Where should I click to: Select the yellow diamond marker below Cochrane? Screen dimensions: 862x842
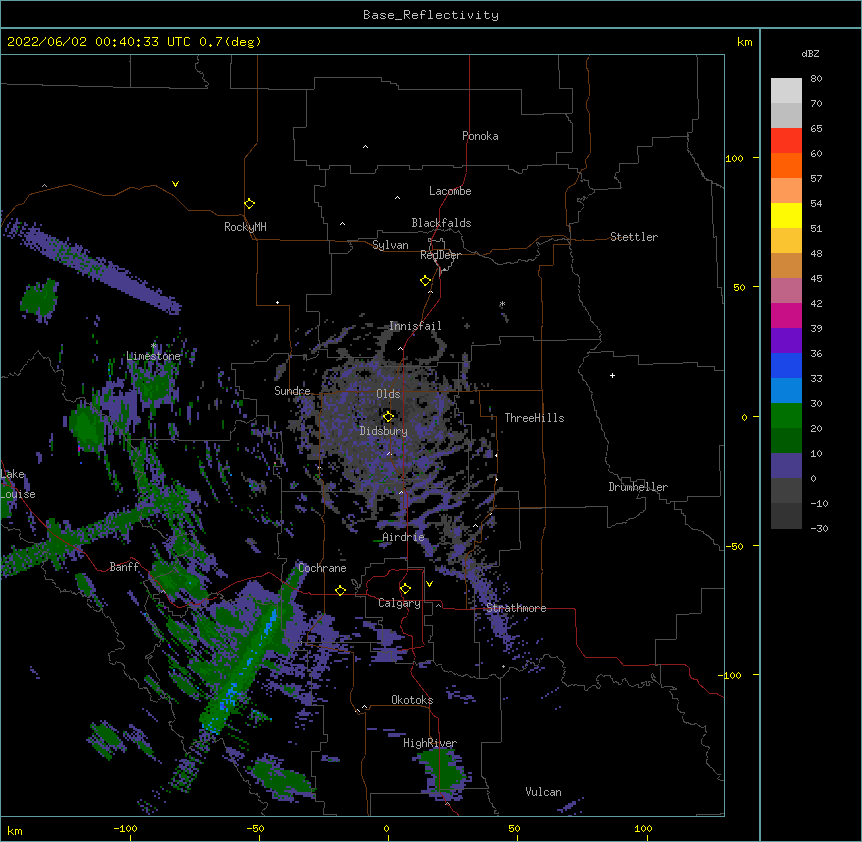click(340, 590)
